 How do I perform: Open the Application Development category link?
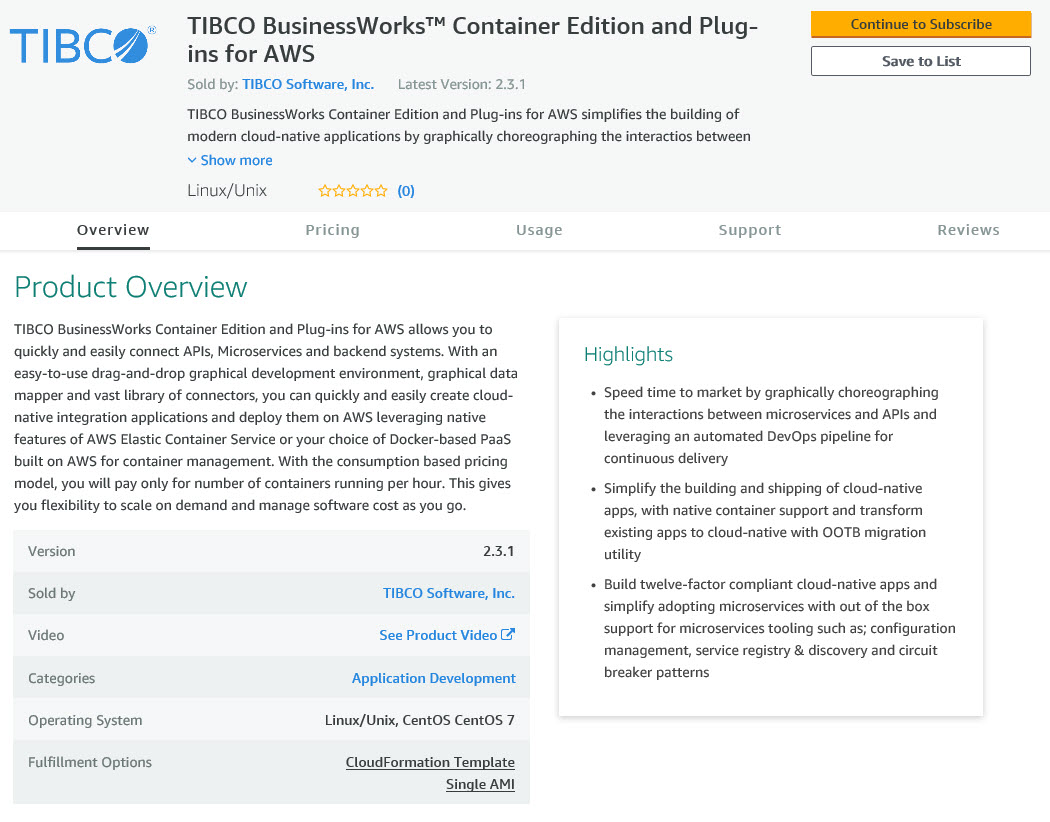pos(434,678)
